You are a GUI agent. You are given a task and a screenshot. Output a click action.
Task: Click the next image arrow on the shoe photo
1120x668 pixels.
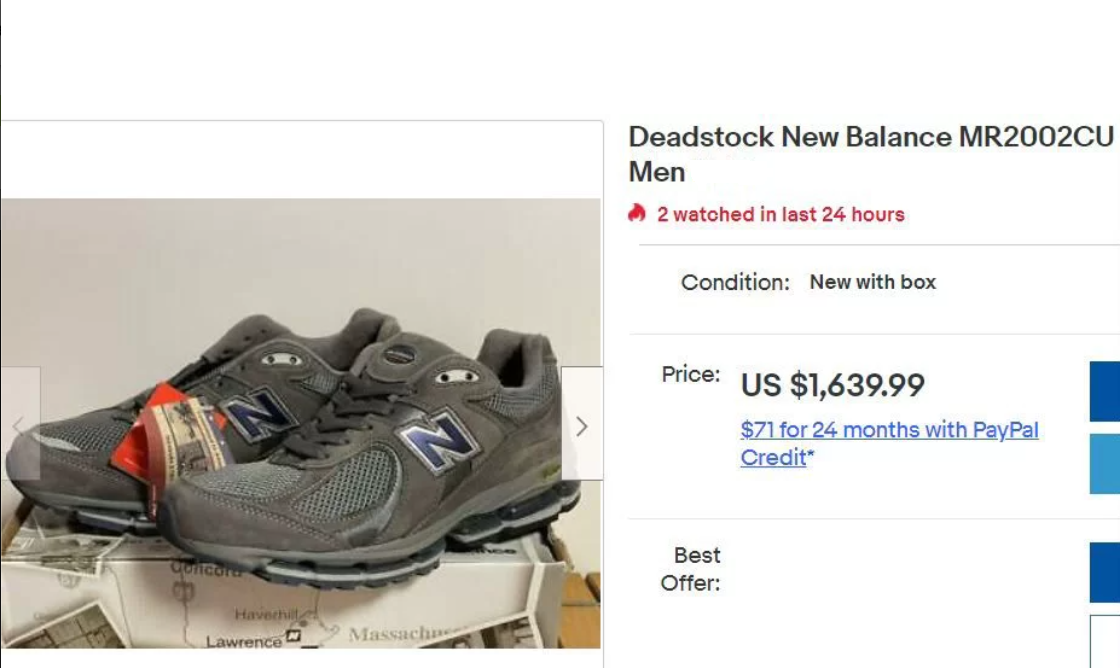[582, 424]
